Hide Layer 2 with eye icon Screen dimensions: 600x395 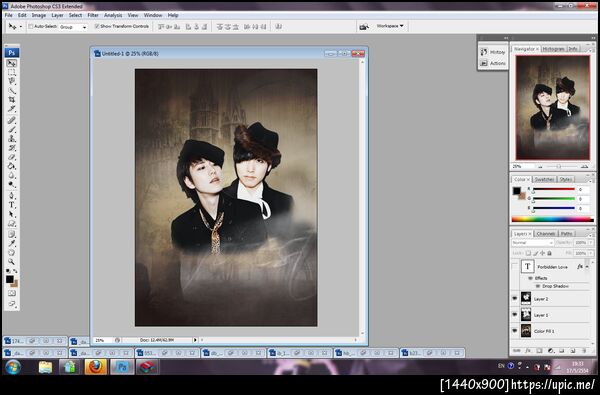[x=515, y=299]
